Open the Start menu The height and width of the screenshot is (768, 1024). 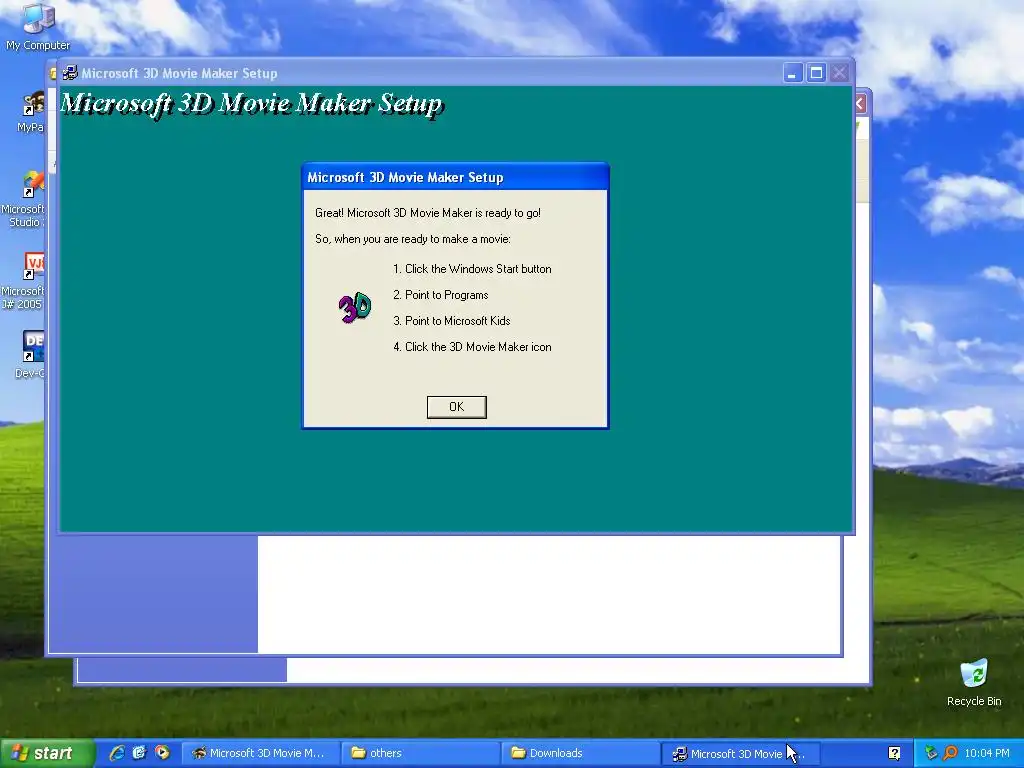coord(46,753)
